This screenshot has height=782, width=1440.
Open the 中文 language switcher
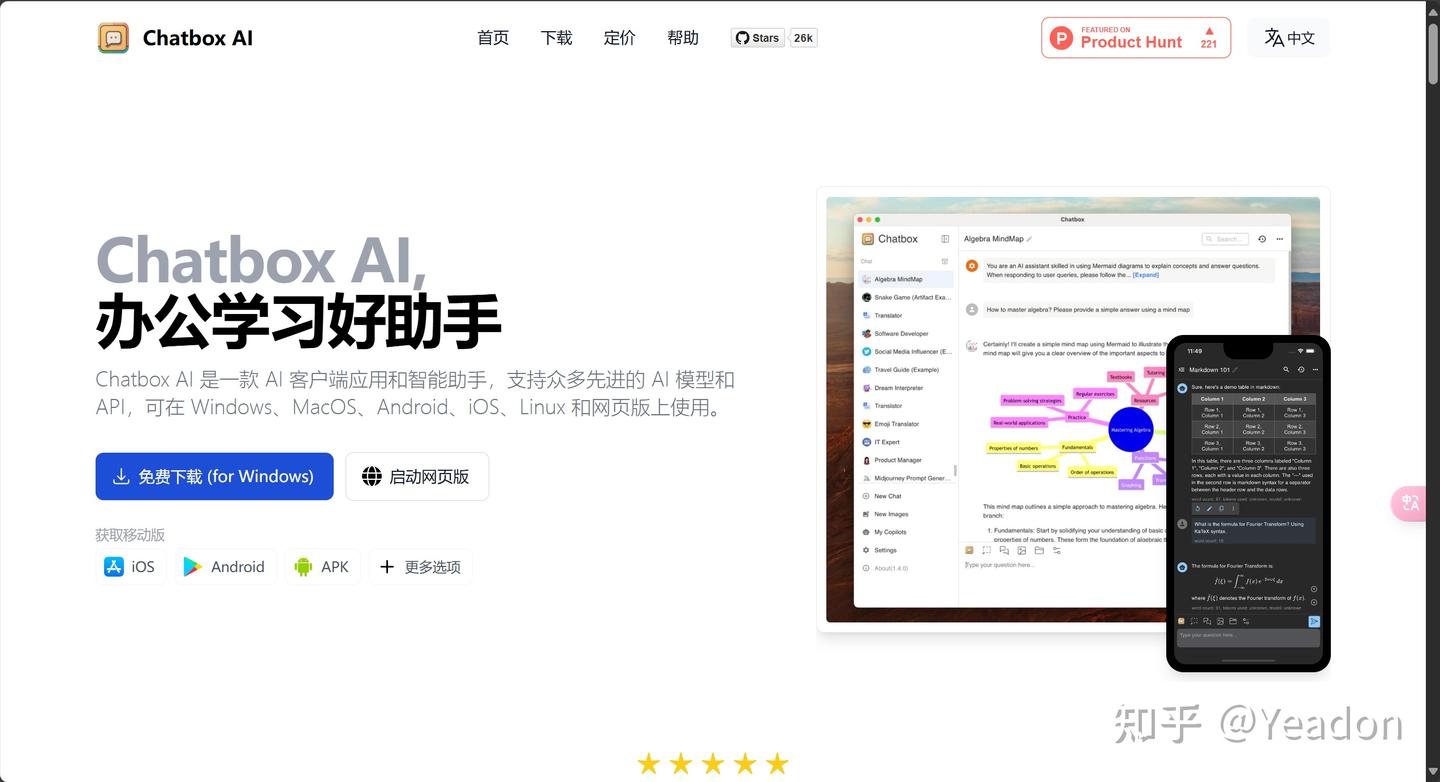pos(1288,37)
